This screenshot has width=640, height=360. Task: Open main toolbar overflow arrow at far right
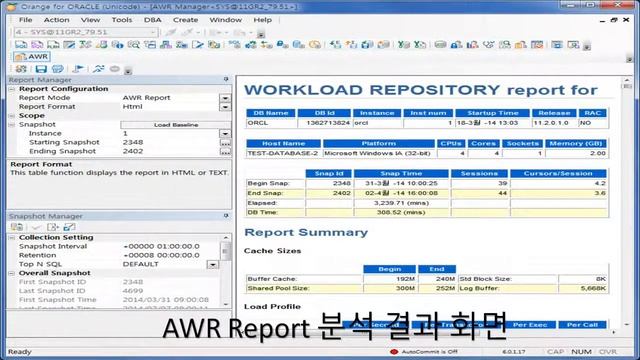(587, 46)
